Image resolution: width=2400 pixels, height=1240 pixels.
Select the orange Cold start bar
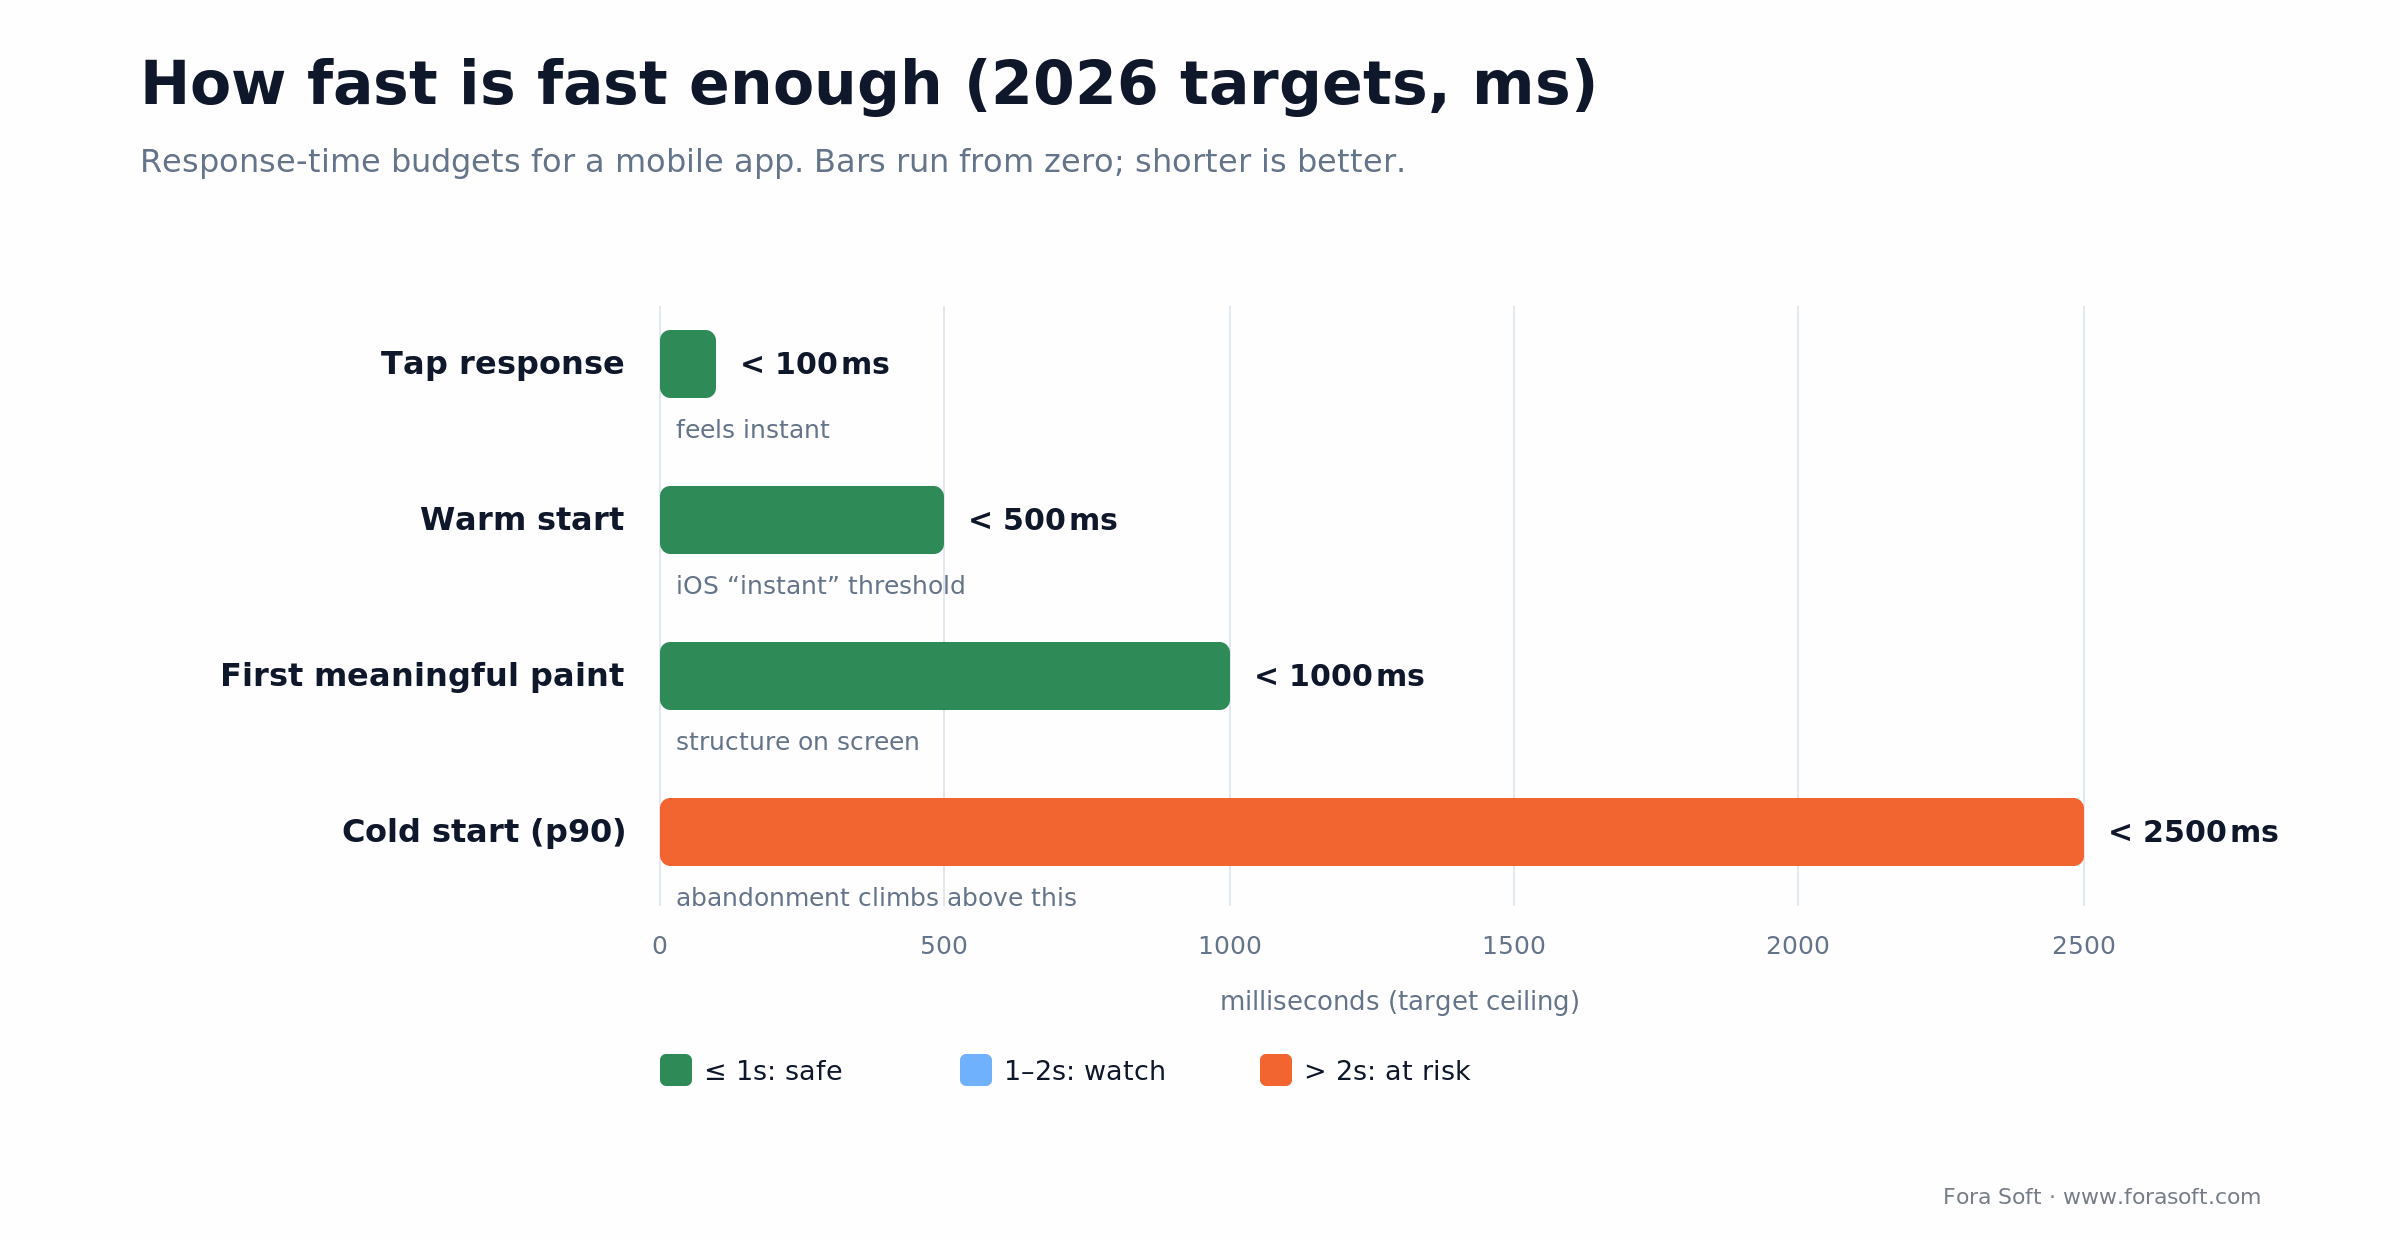(1372, 832)
